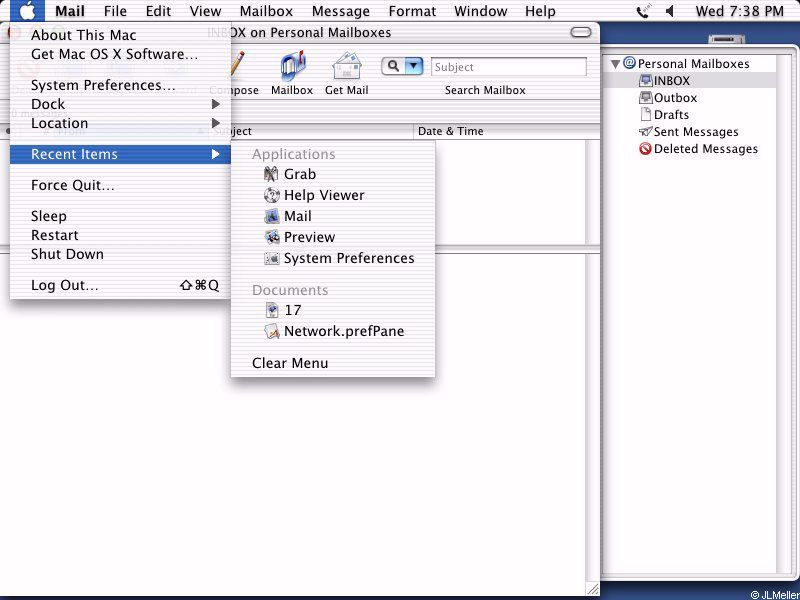Click the System Preferences icon in Recent Items
The height and width of the screenshot is (600, 800).
pos(271,258)
